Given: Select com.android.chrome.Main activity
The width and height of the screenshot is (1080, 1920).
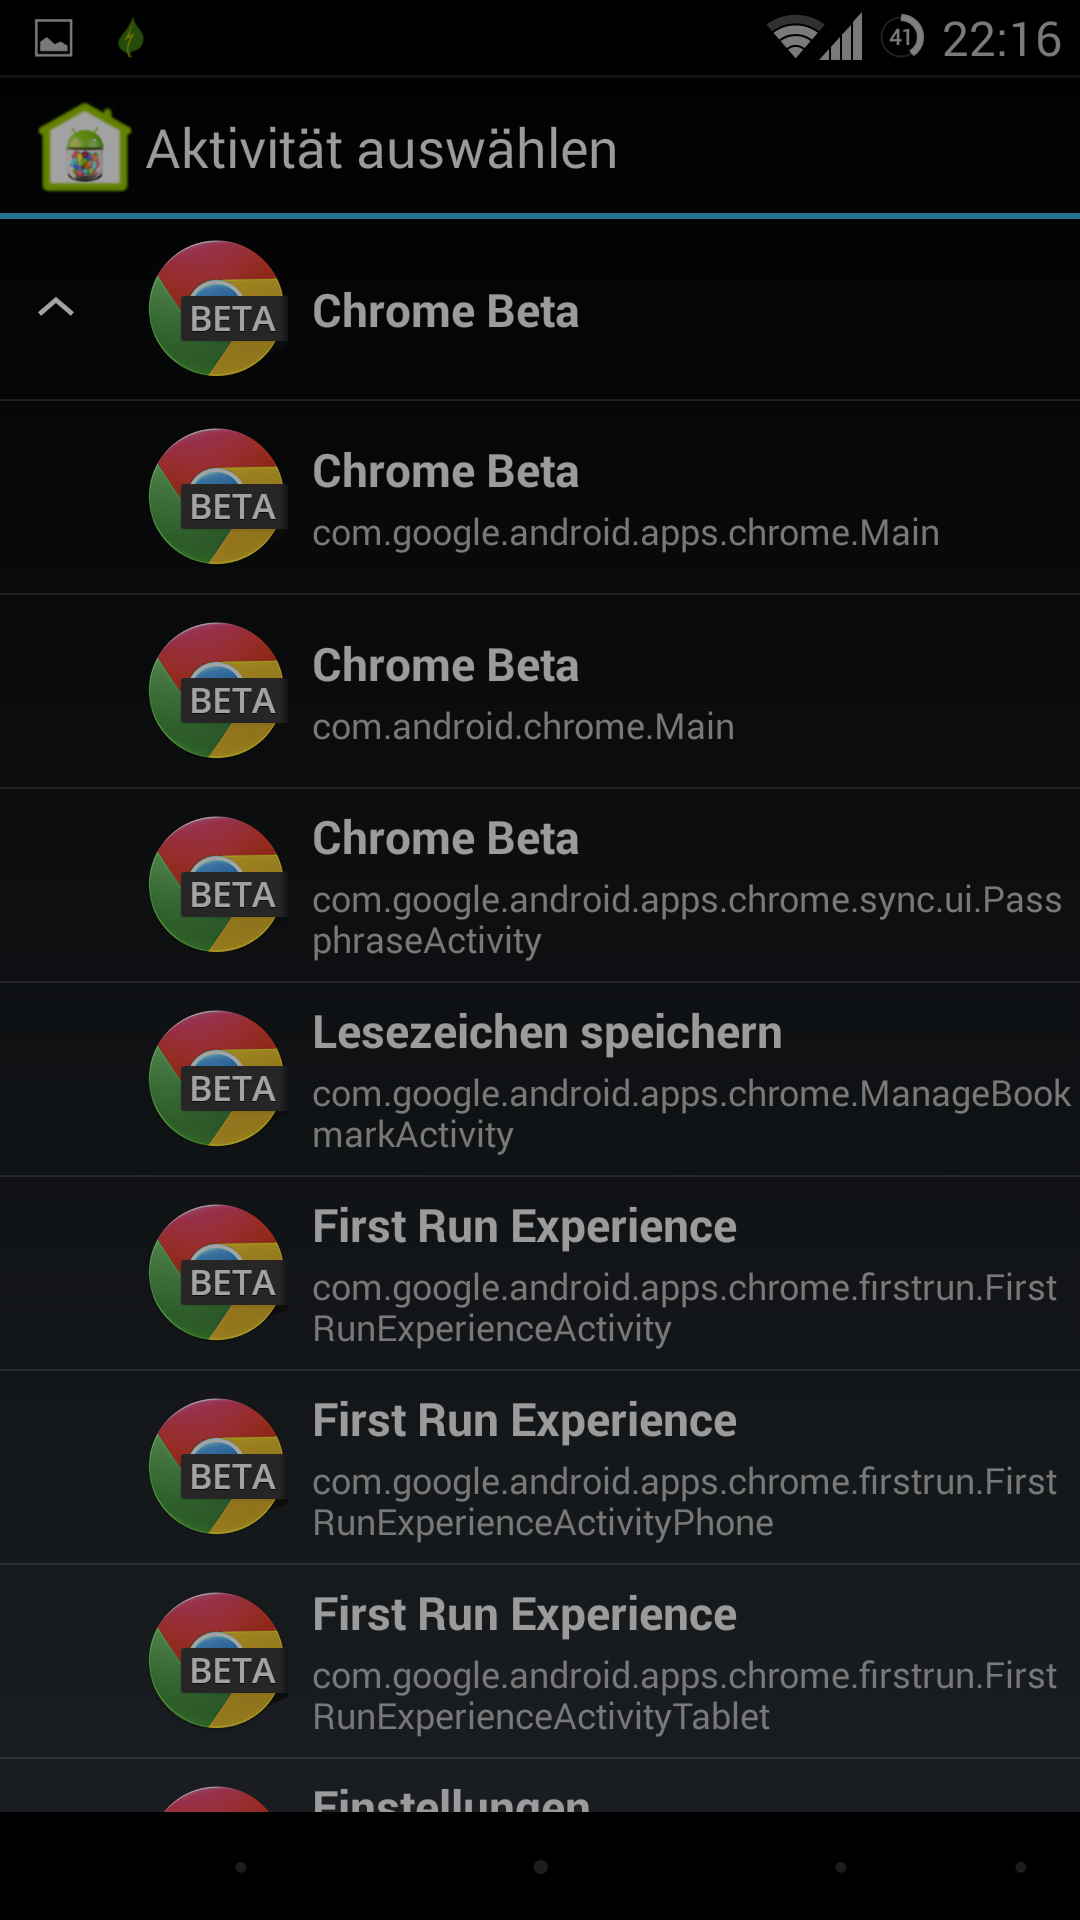Looking at the screenshot, I should click(540, 692).
